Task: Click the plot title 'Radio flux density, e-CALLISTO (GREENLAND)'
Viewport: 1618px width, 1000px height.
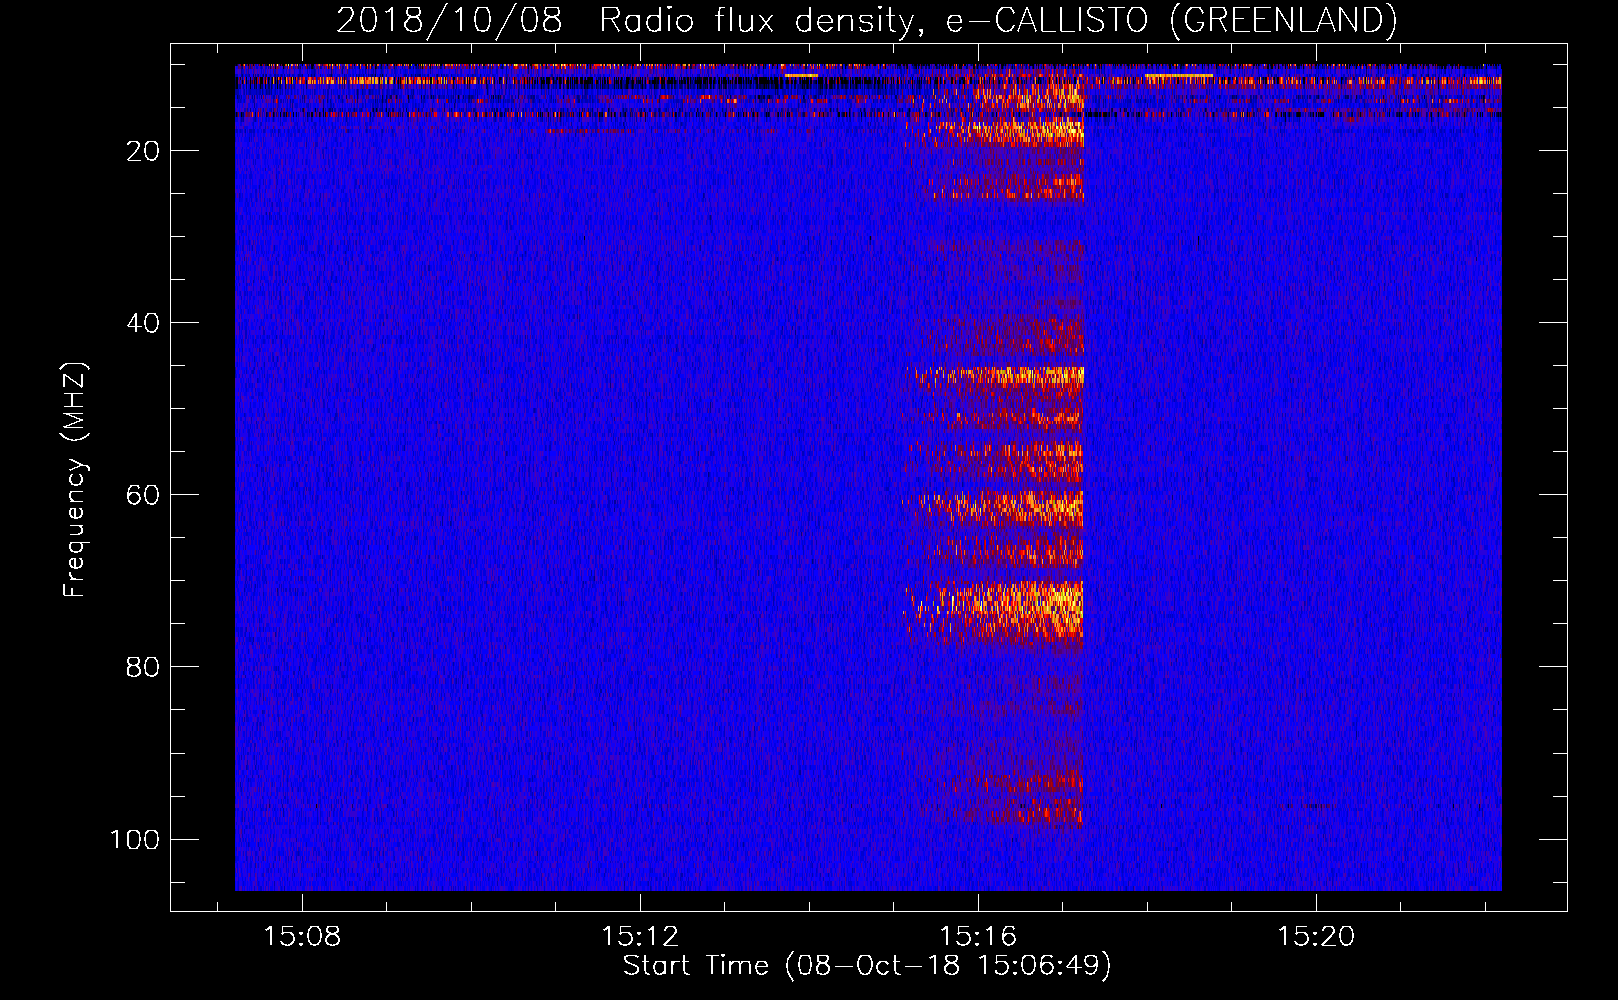Action: 998,20
